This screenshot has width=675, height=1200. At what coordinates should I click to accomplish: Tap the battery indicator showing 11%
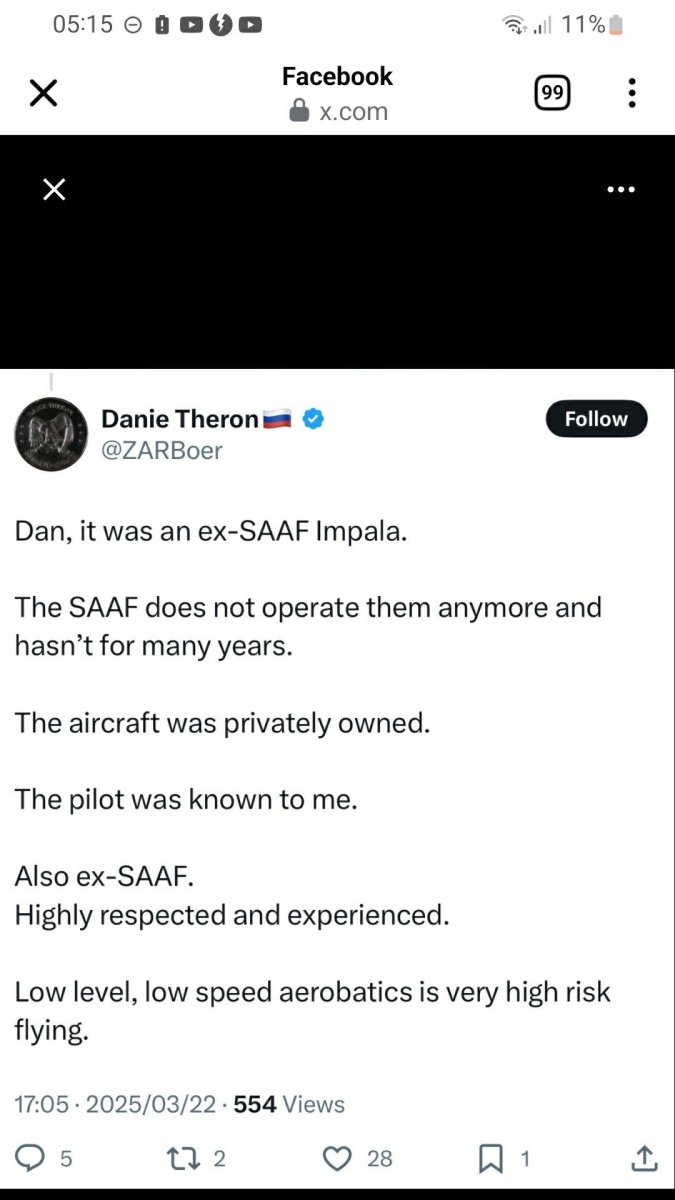click(x=600, y=23)
